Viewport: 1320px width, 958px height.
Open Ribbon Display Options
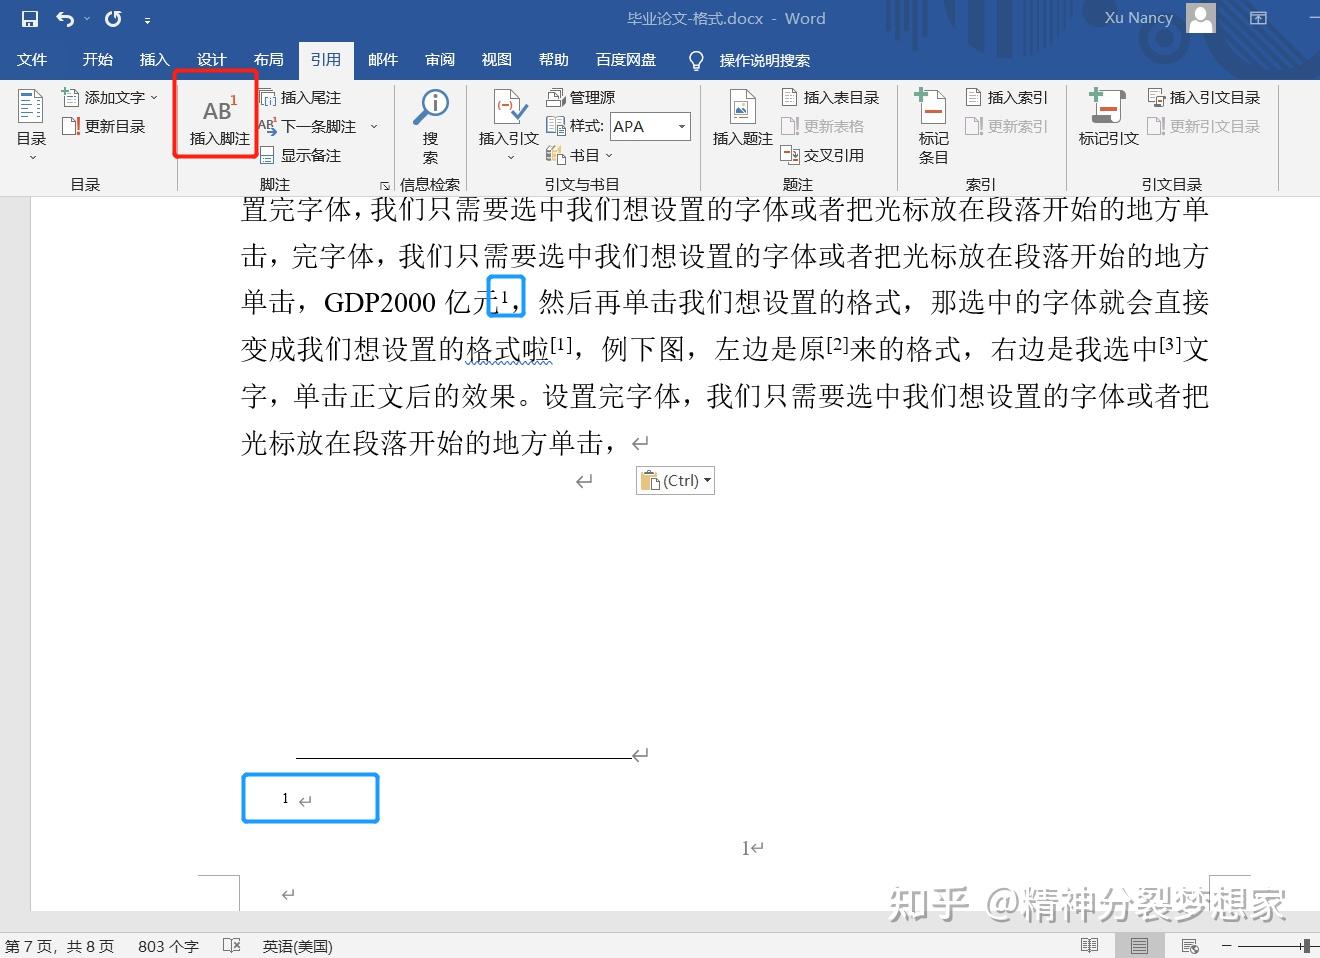click(1259, 18)
